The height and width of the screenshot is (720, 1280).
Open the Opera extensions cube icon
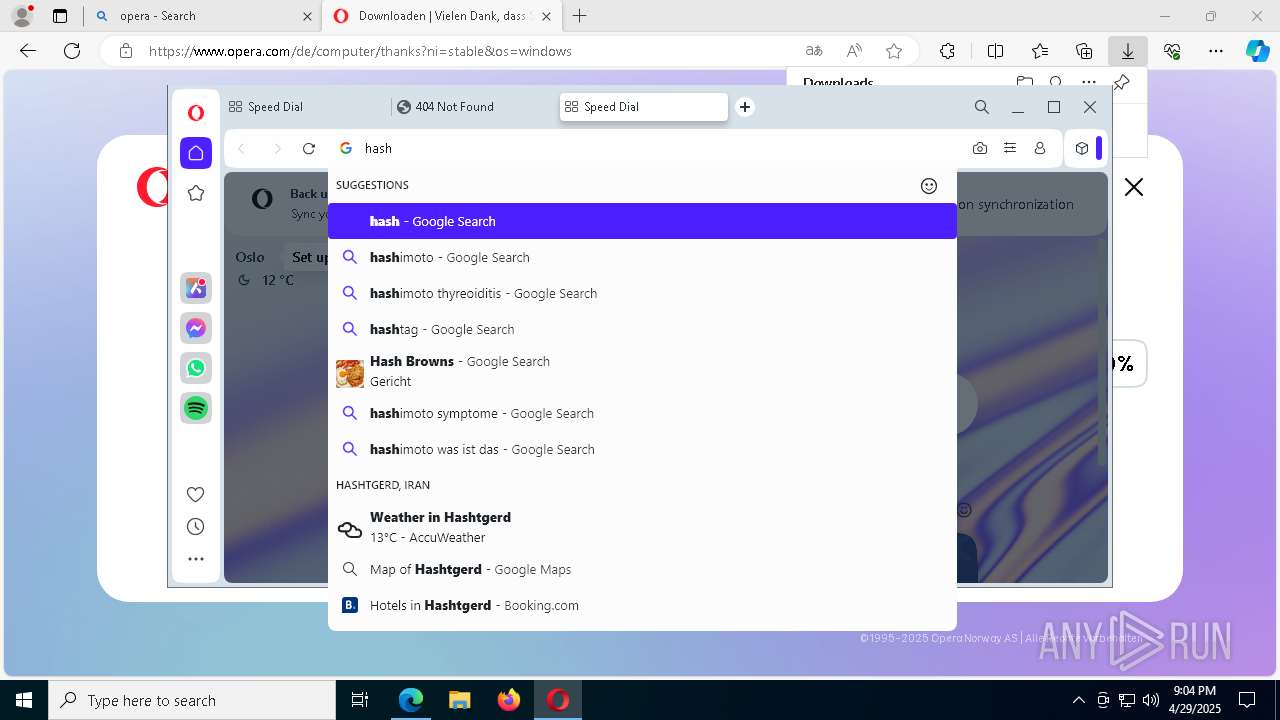(x=1082, y=148)
